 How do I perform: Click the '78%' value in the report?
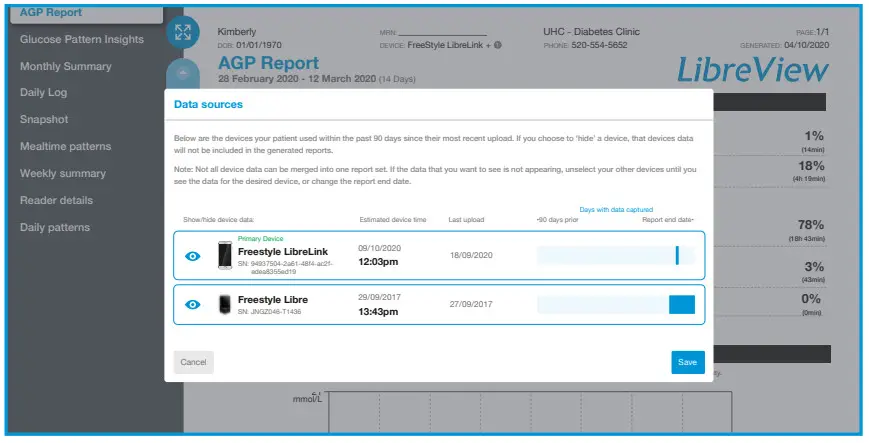(x=810, y=225)
